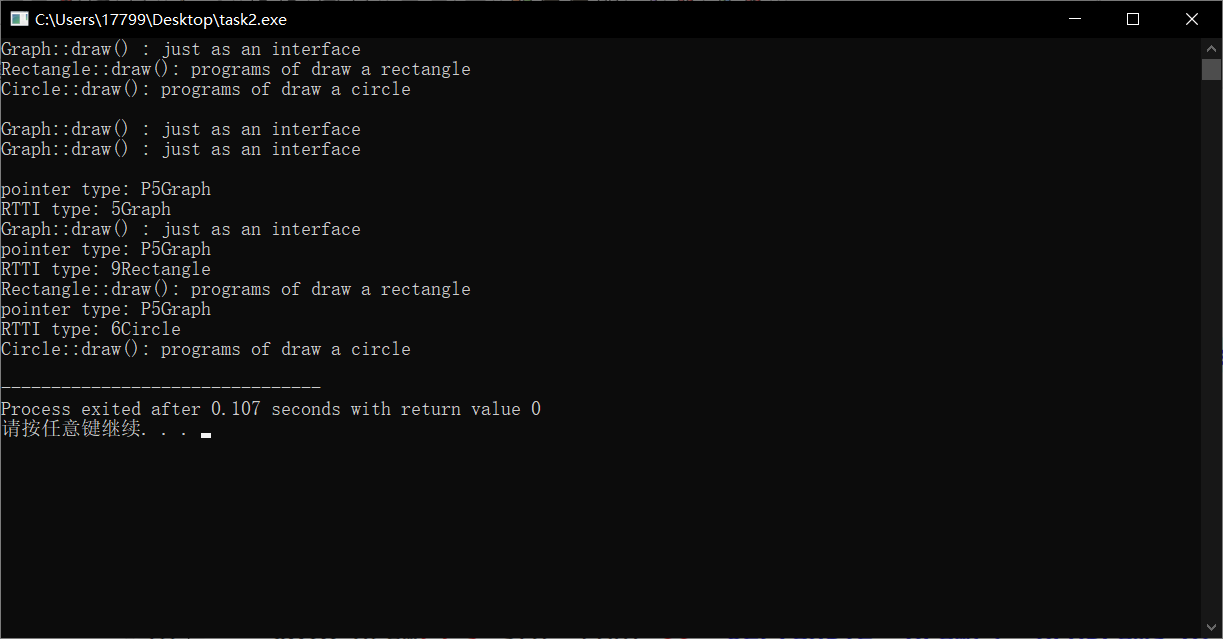Click the dashed separator line
1223x639 pixels.
click(161, 388)
